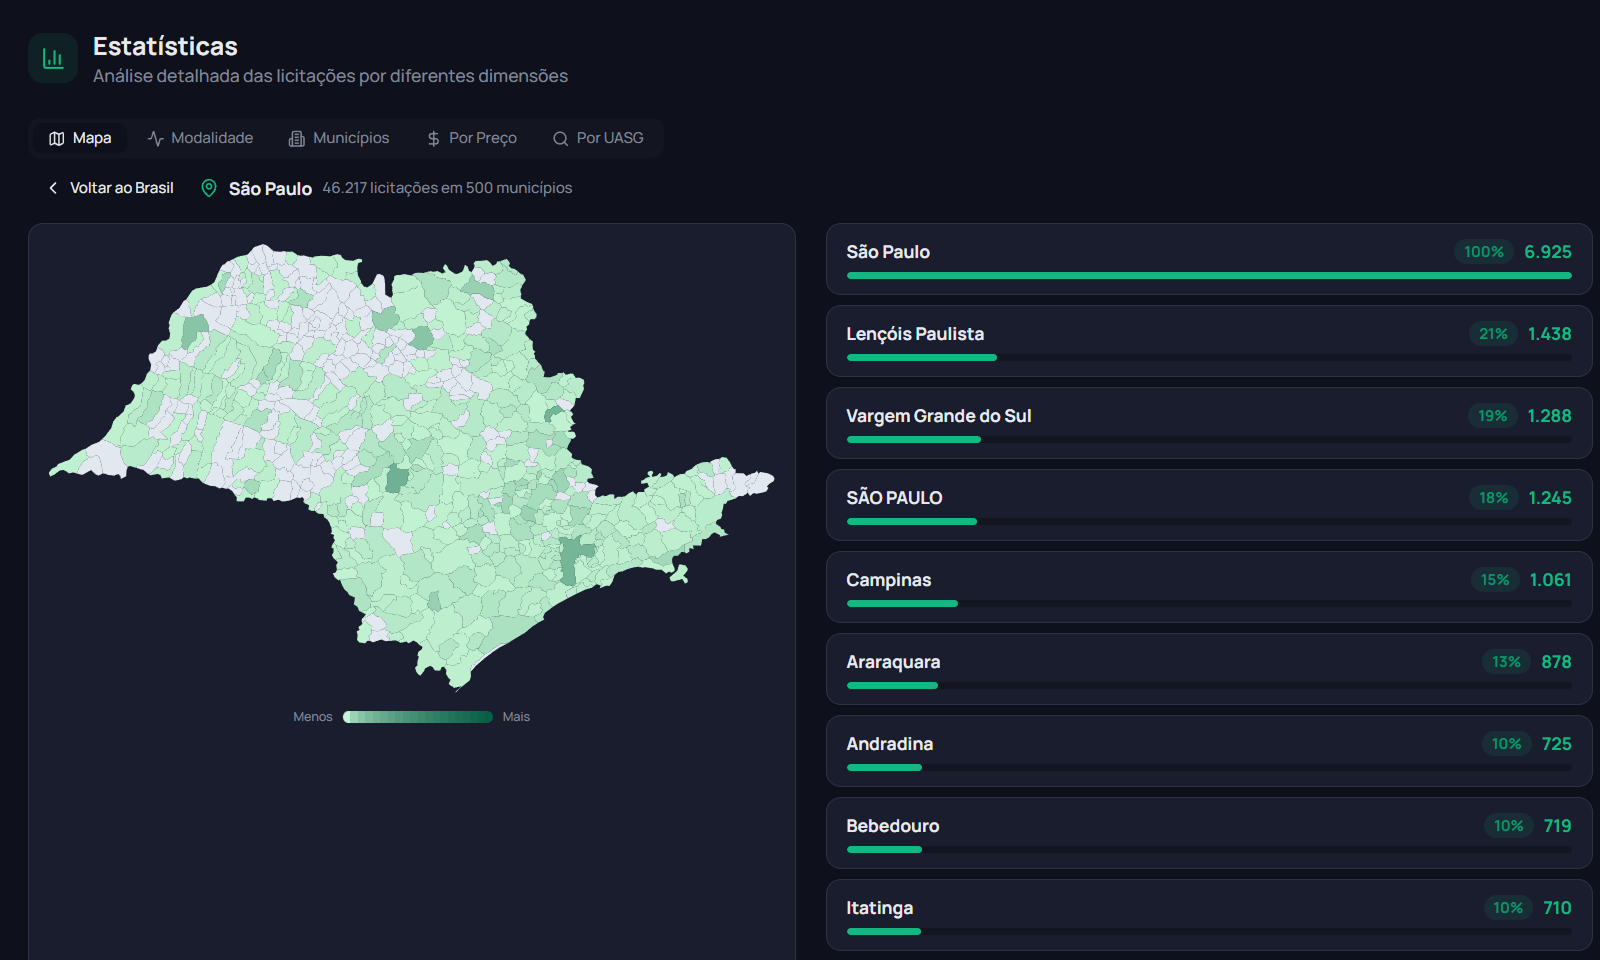Click the São Paulo state title beside pin

click(x=270, y=189)
